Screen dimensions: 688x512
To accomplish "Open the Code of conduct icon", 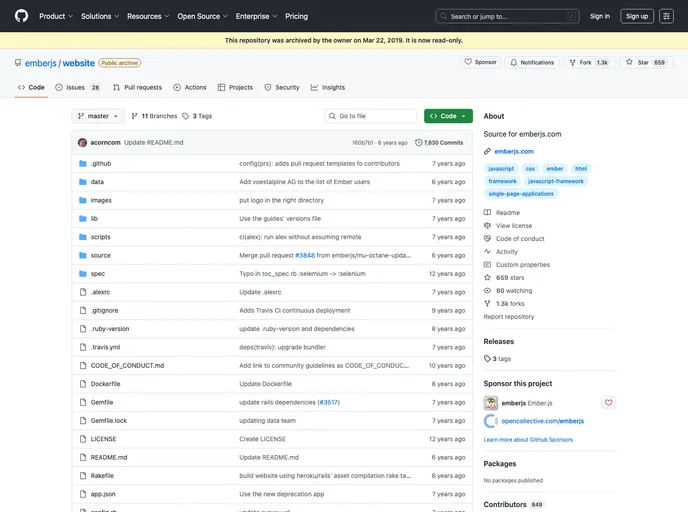I will 487,239.
